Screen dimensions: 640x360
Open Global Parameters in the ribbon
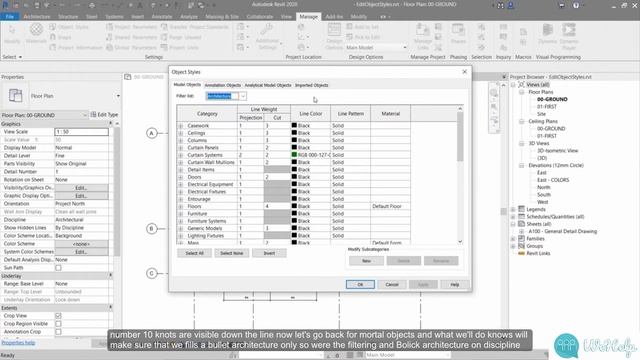(x=131, y=47)
